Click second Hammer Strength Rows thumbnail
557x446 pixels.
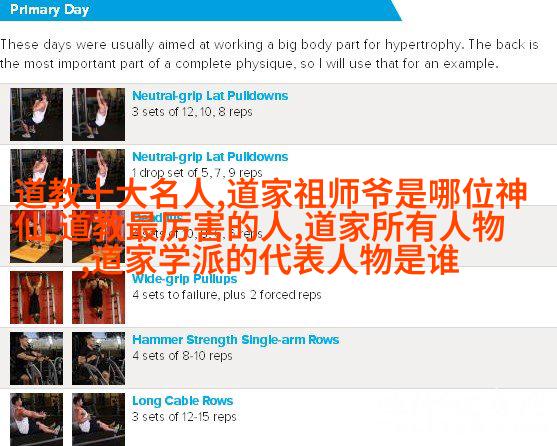click(x=98, y=359)
